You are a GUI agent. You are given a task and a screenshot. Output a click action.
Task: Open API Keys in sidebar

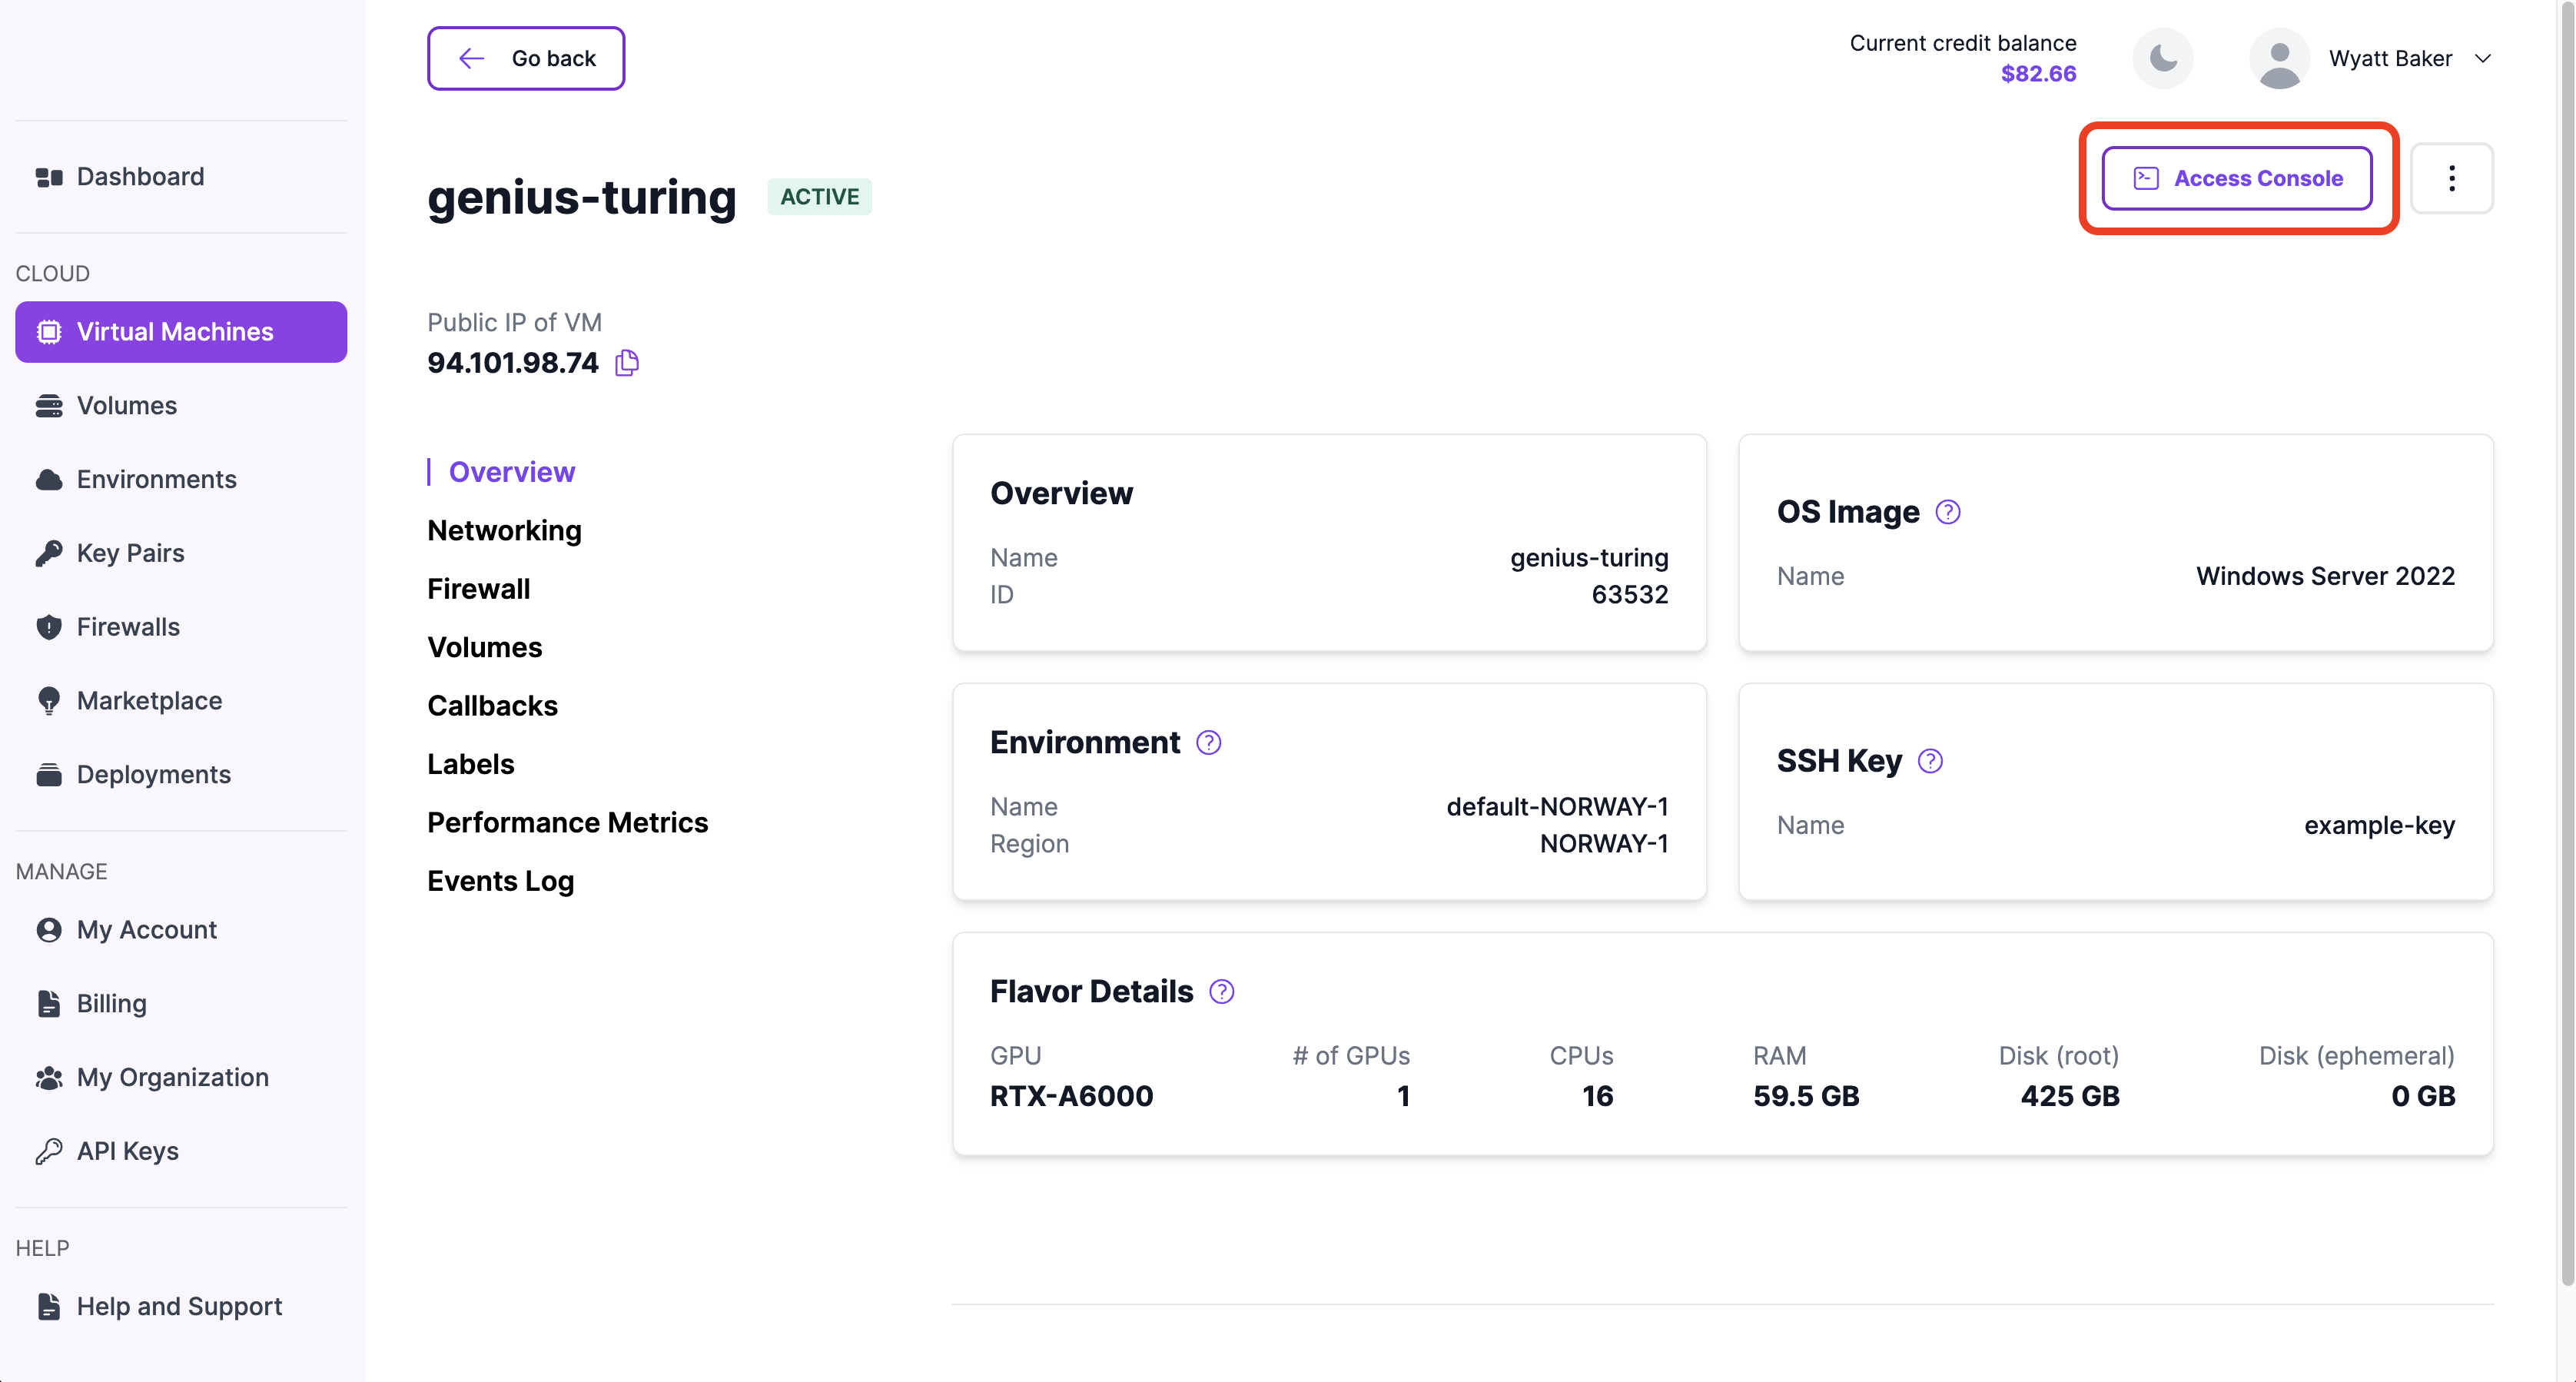127,1151
